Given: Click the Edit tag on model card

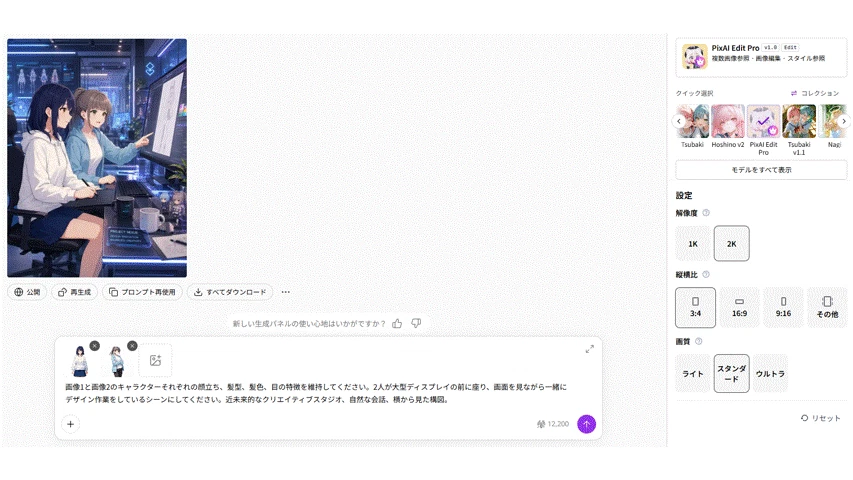Looking at the screenshot, I should tap(790, 47).
